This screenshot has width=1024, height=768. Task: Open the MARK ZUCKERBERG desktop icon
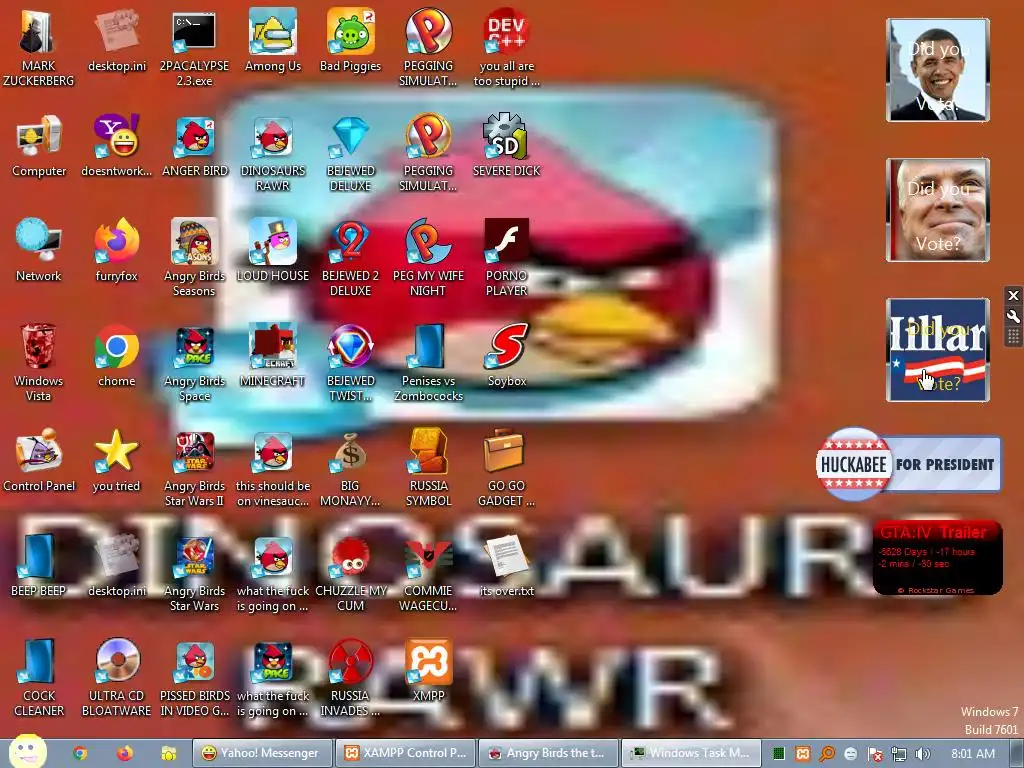(x=39, y=47)
